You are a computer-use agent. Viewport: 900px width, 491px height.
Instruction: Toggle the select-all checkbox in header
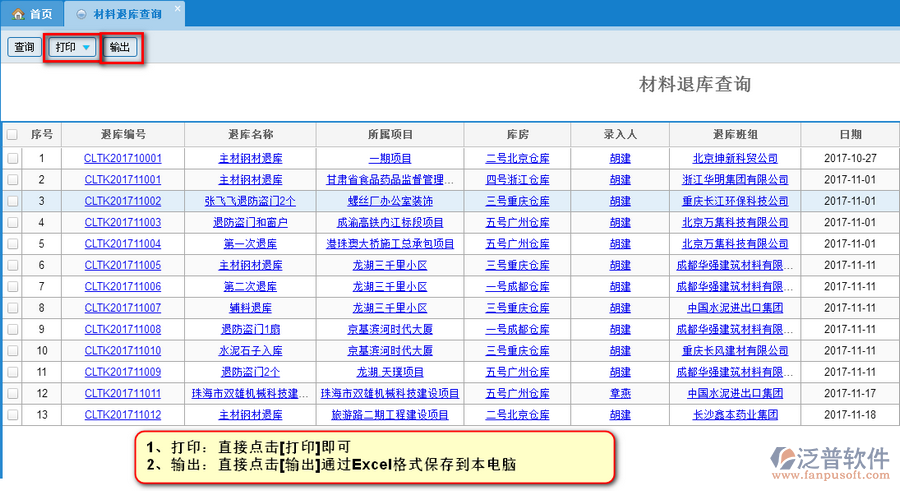click(x=12, y=135)
